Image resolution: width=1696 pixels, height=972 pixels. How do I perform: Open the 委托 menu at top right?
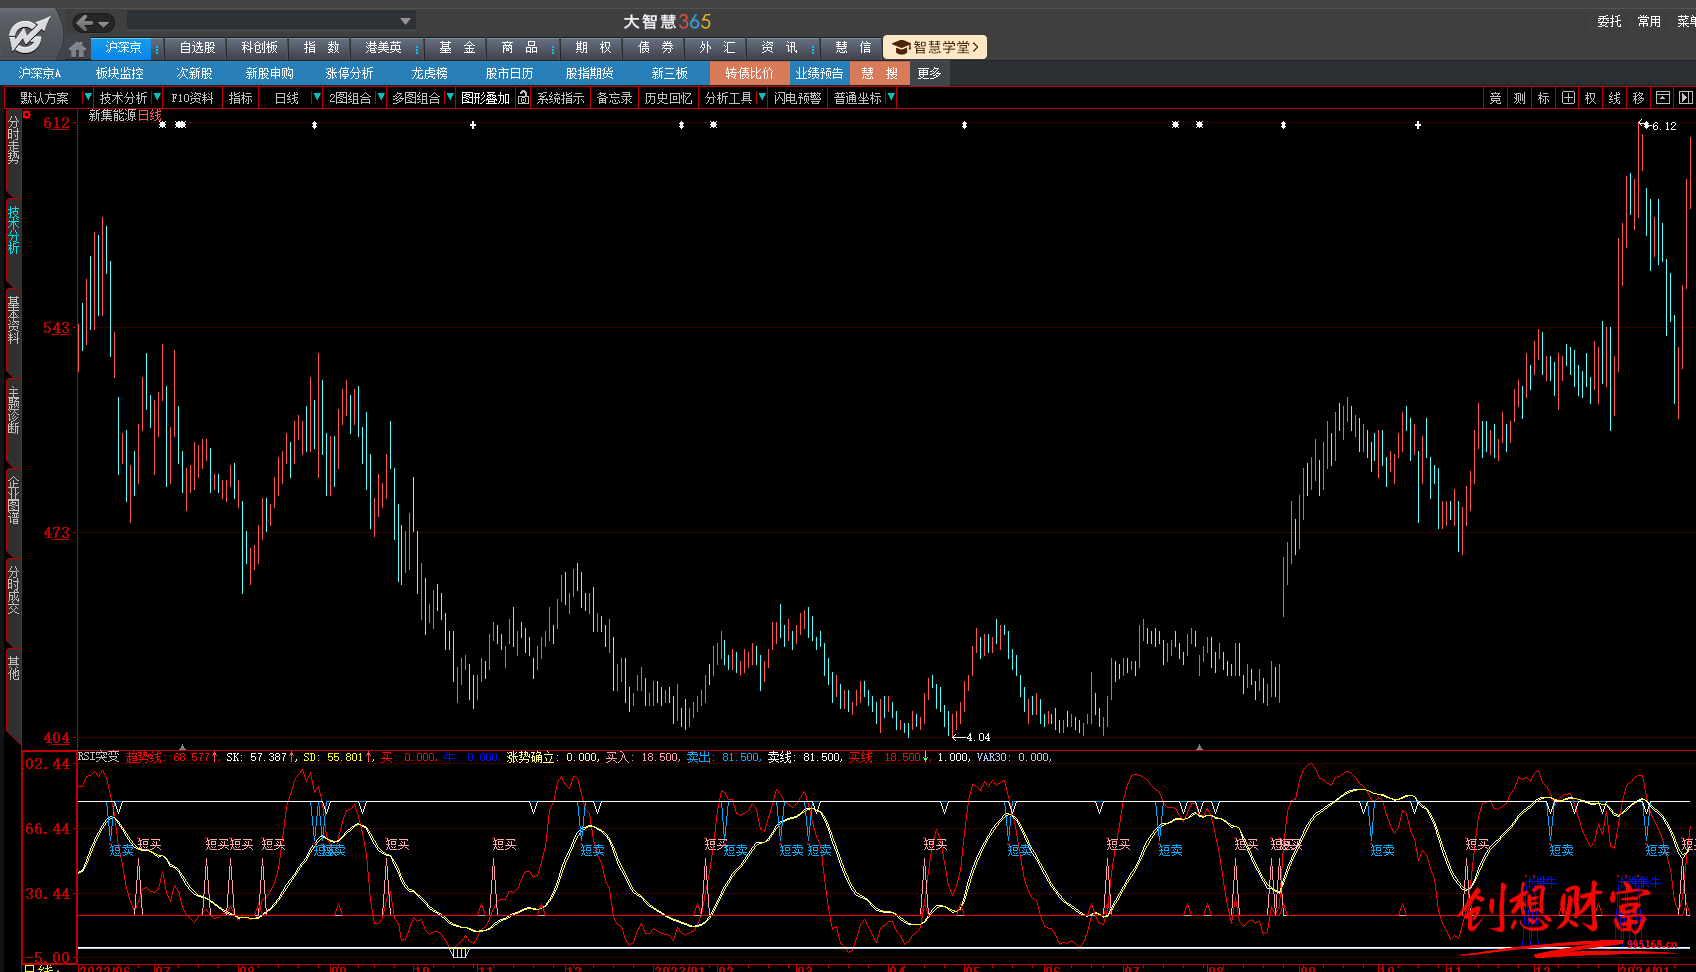1609,21
